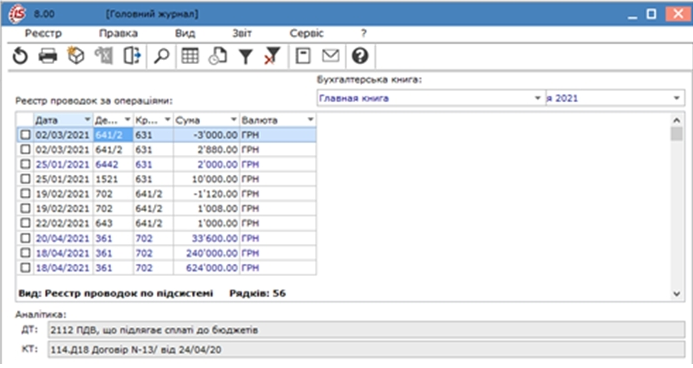Open the Де... column filter arrow
This screenshot has width=693, height=368.
(127, 120)
